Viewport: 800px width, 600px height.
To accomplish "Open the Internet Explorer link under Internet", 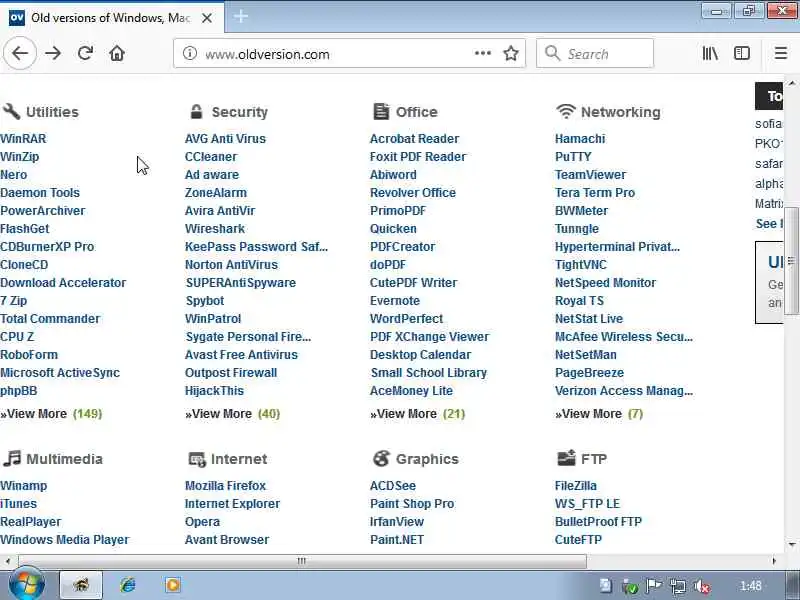I will (232, 504).
